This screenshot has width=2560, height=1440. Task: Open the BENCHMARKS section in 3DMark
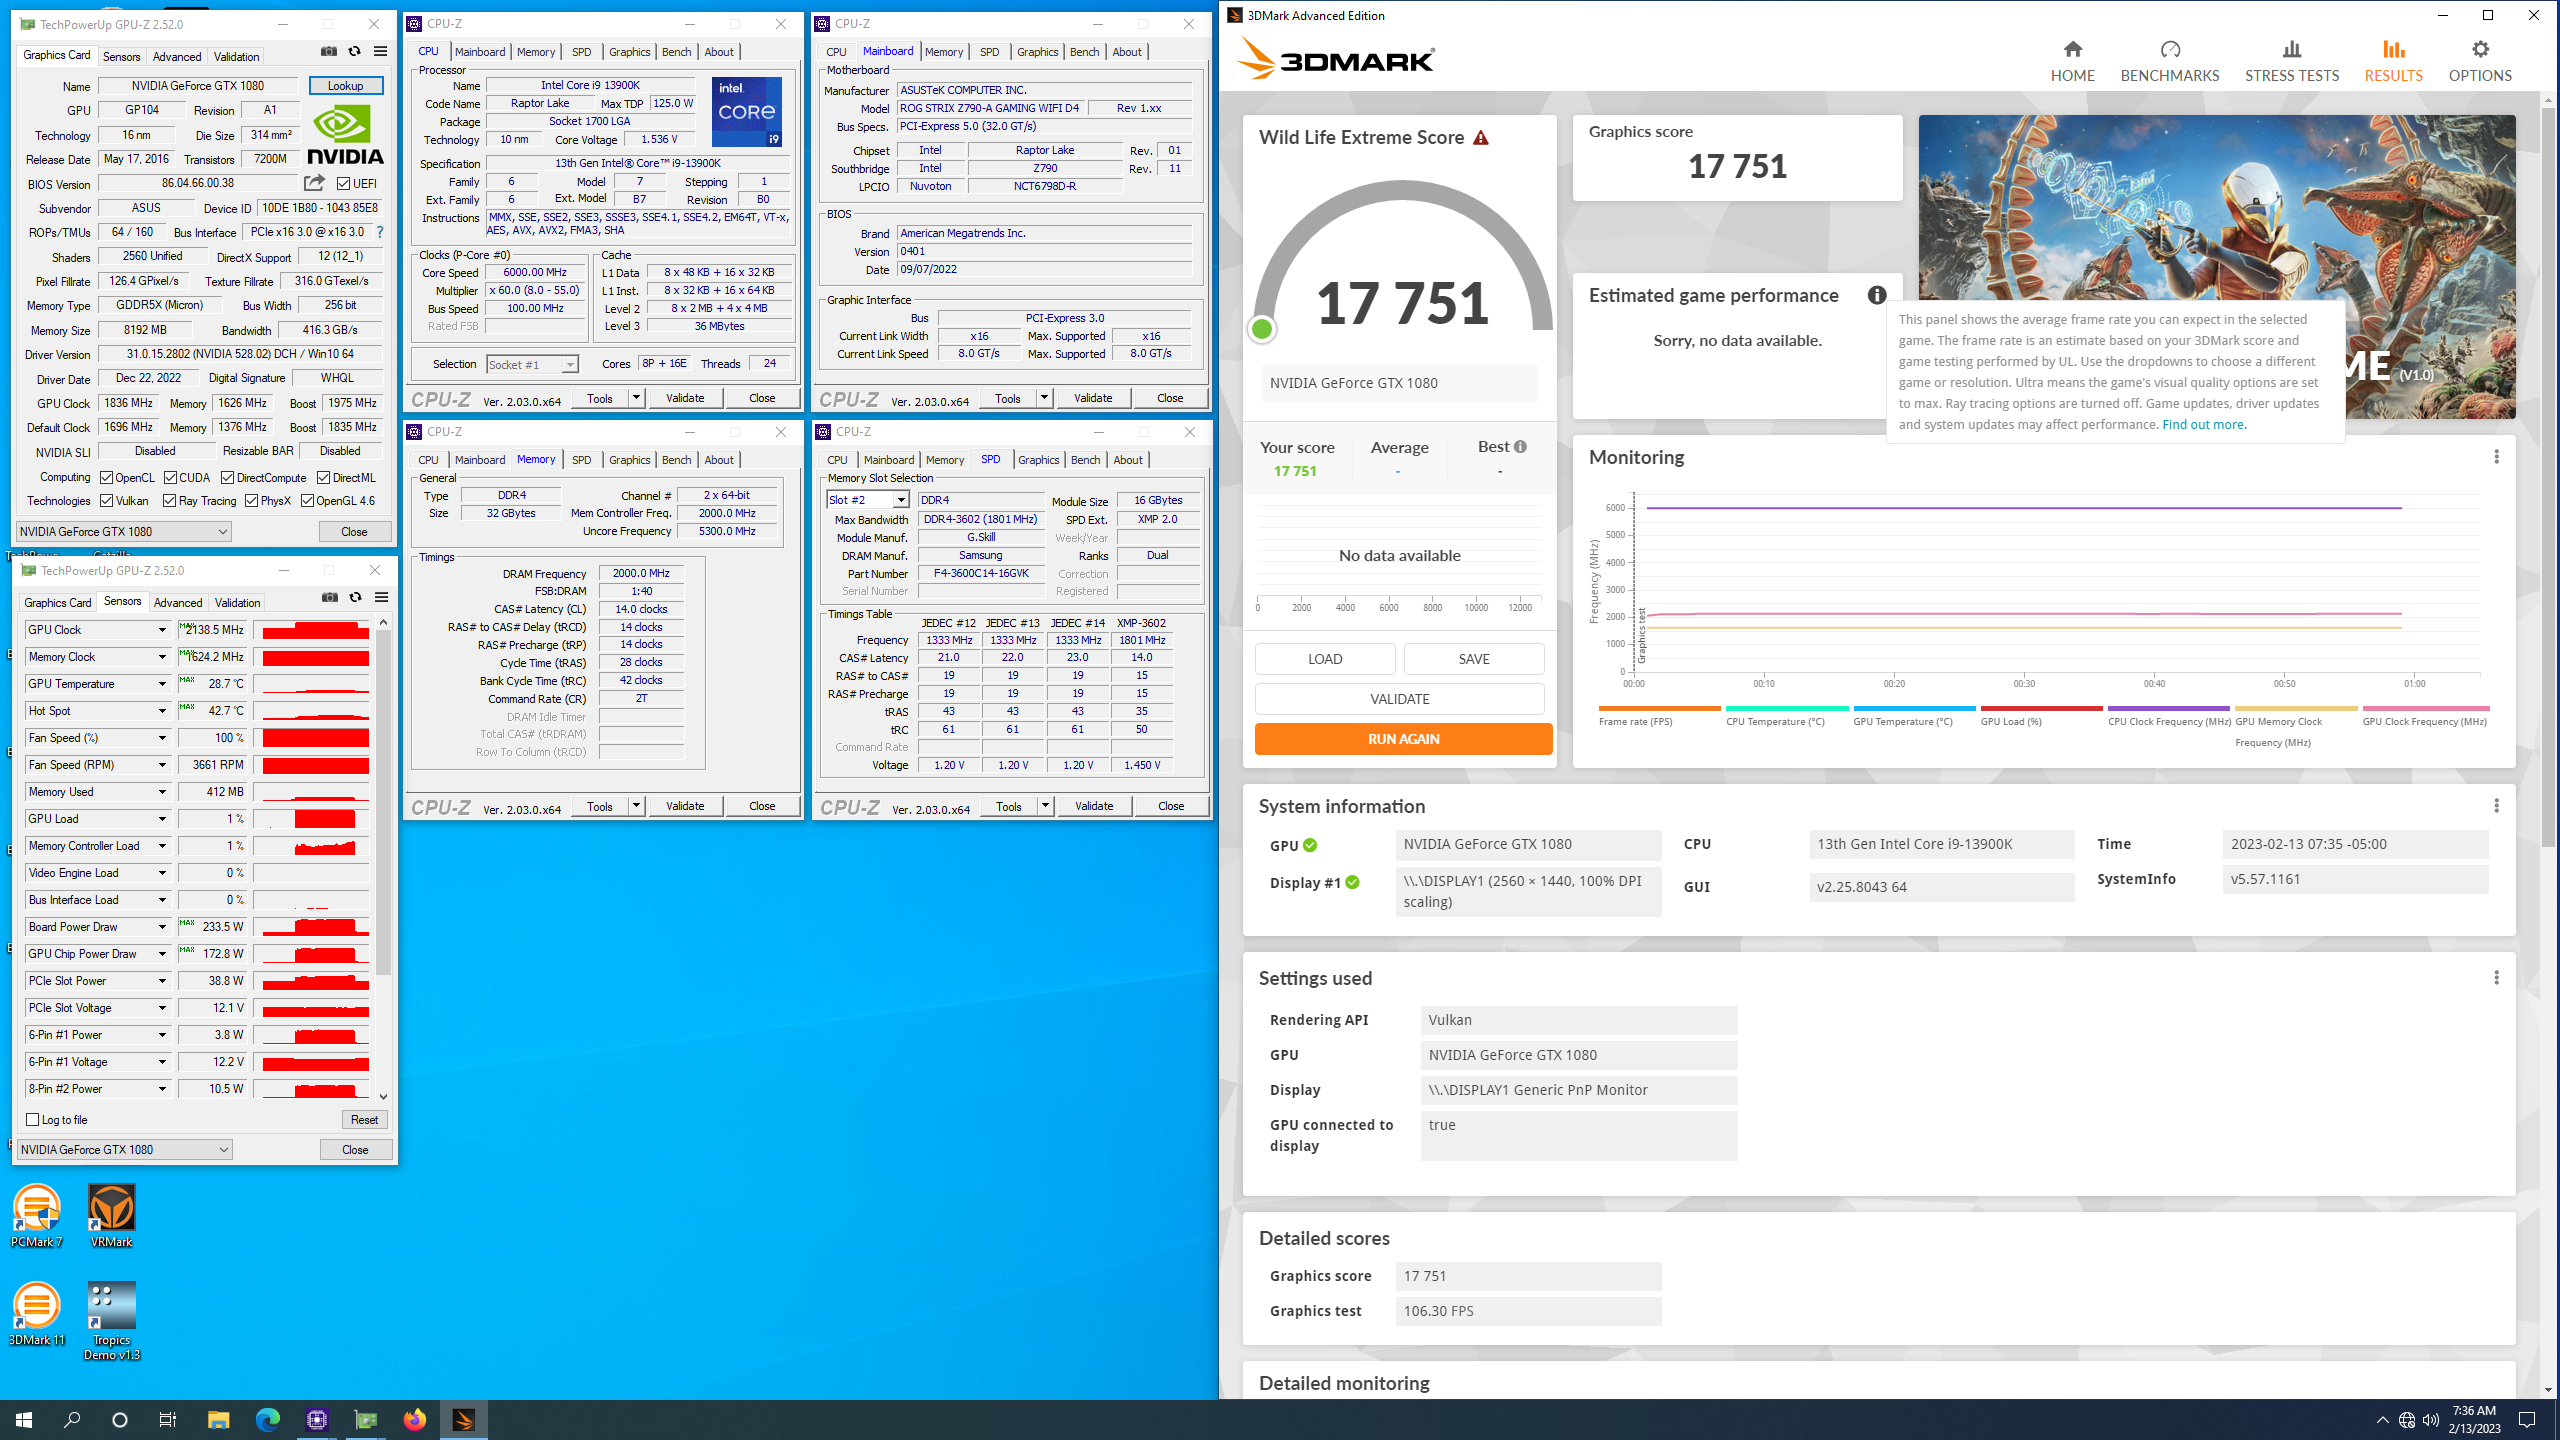pyautogui.click(x=2169, y=61)
